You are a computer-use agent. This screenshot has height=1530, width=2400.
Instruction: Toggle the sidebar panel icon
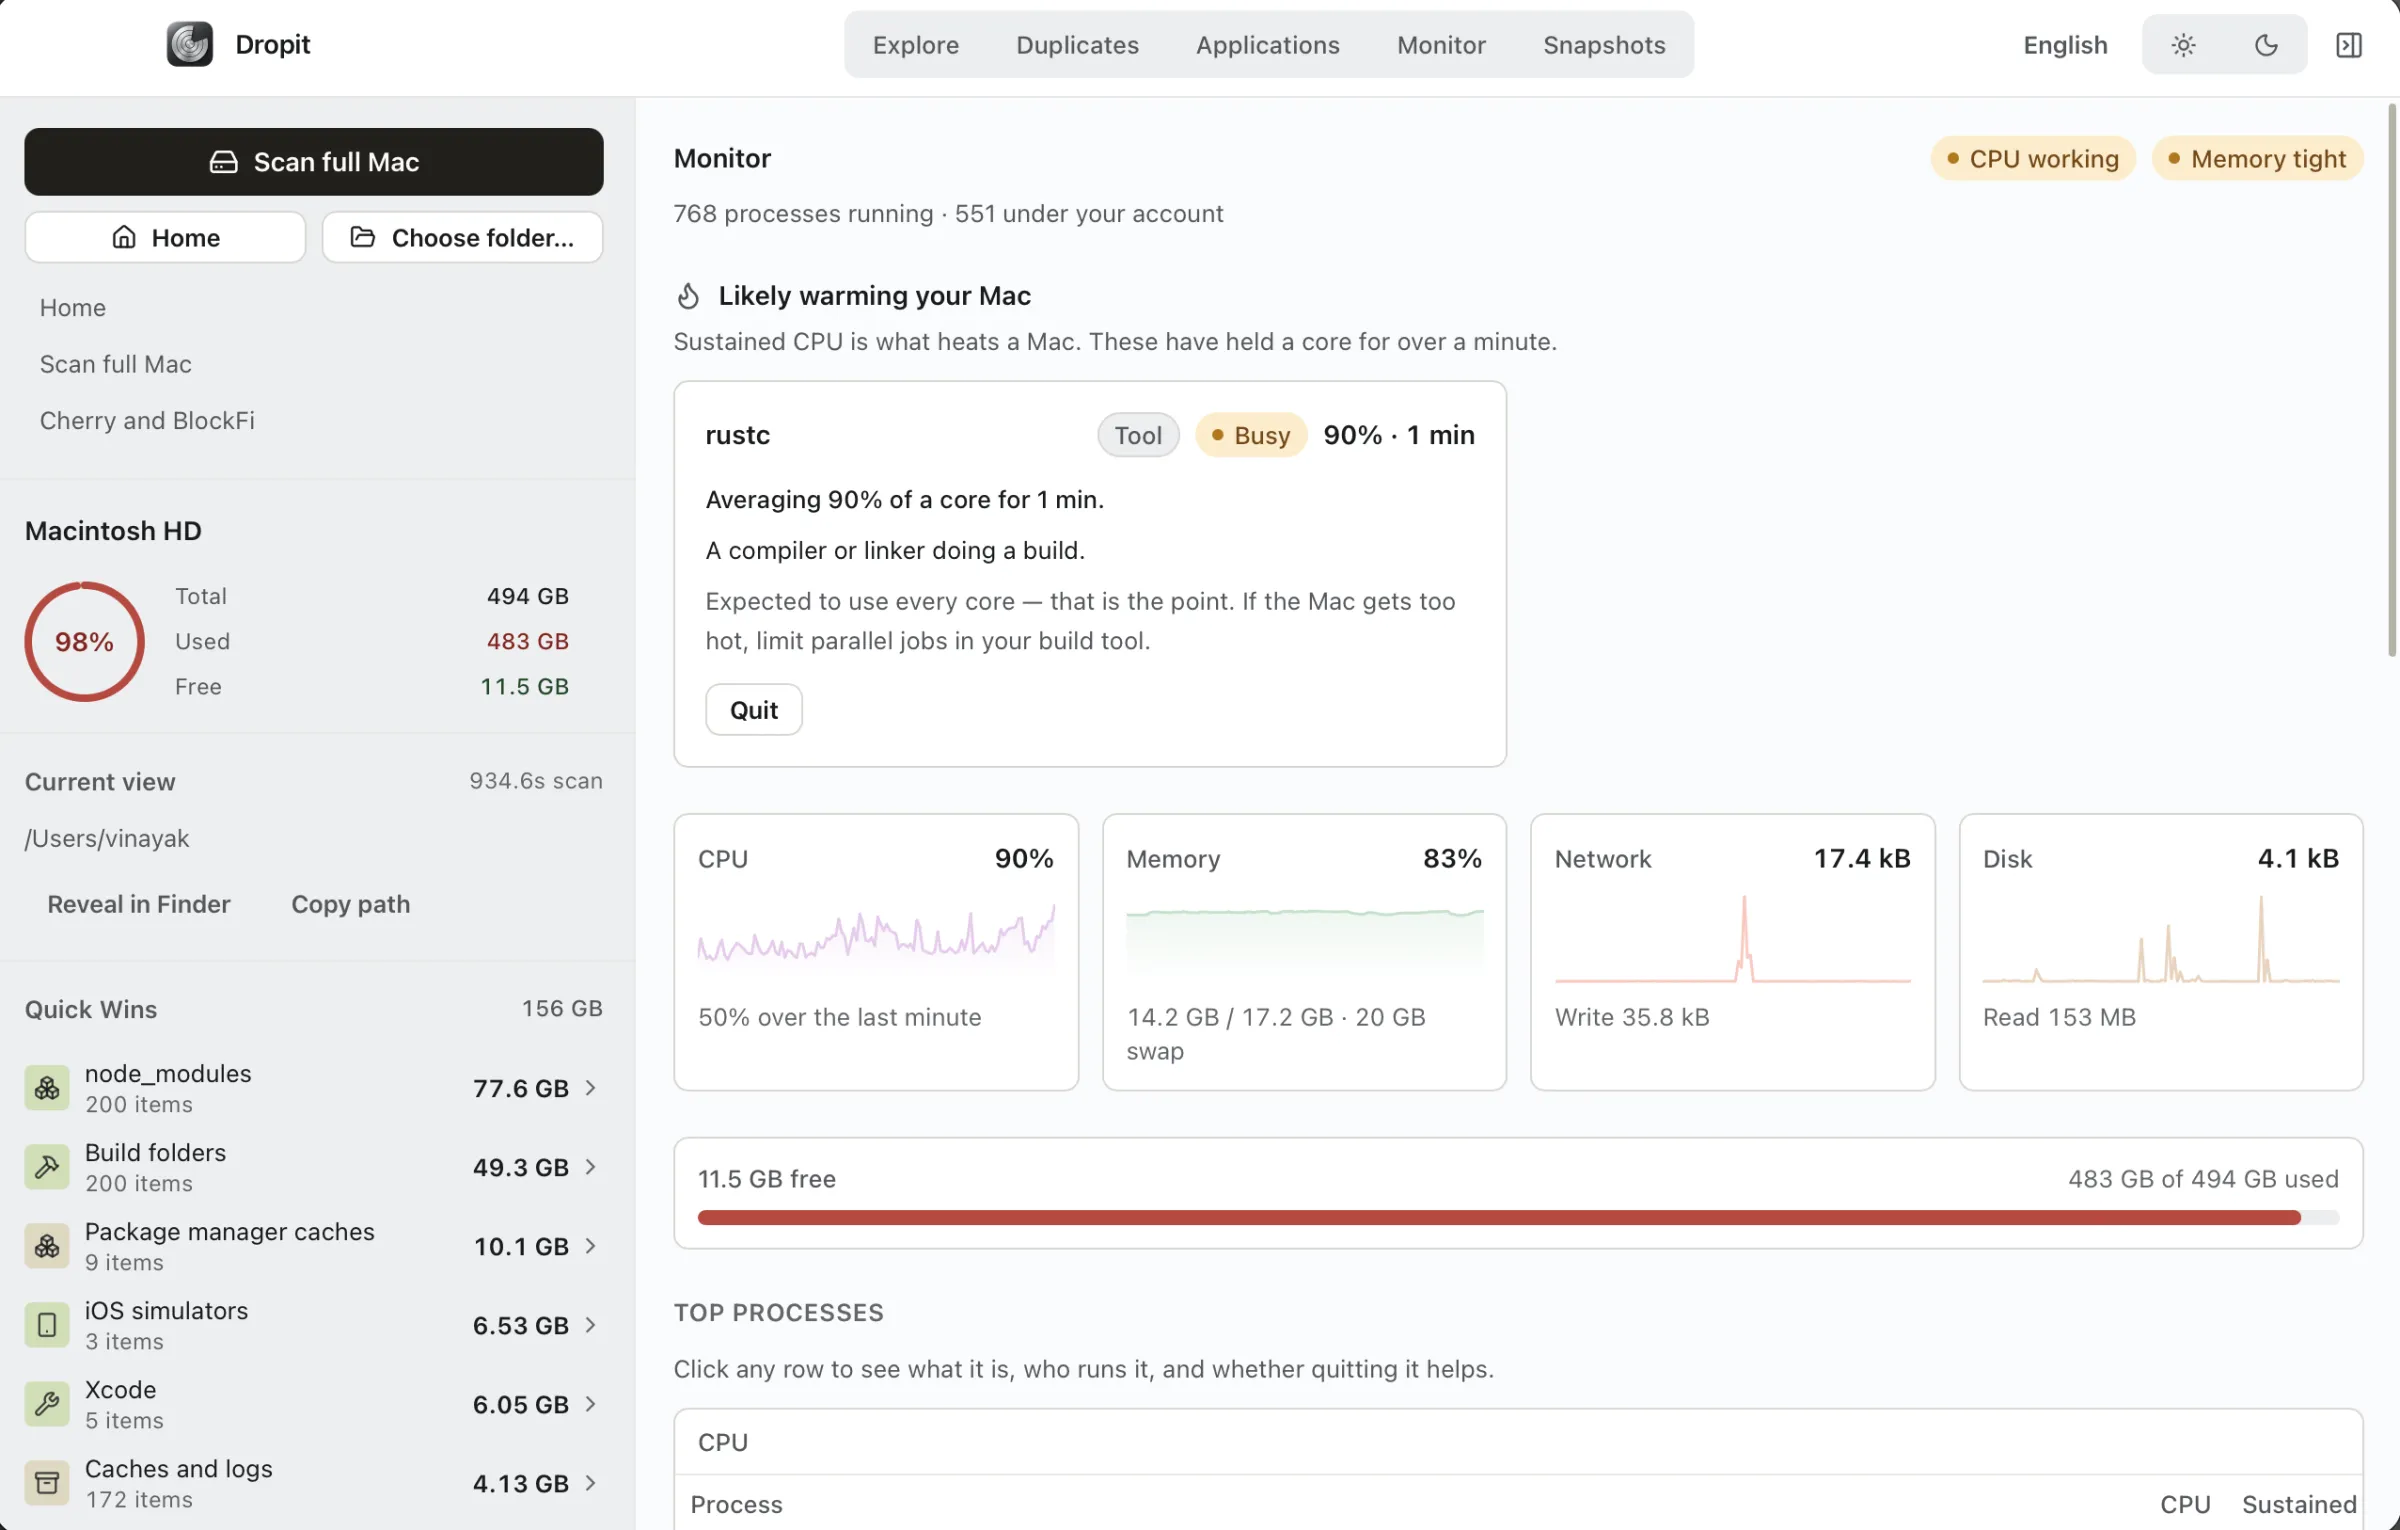2349,45
